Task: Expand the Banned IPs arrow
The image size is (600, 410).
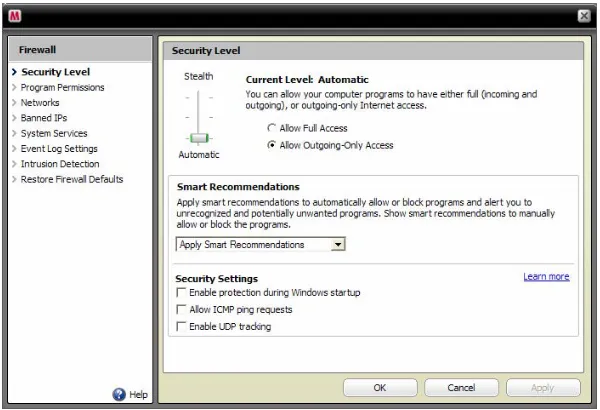Action: click(15, 118)
